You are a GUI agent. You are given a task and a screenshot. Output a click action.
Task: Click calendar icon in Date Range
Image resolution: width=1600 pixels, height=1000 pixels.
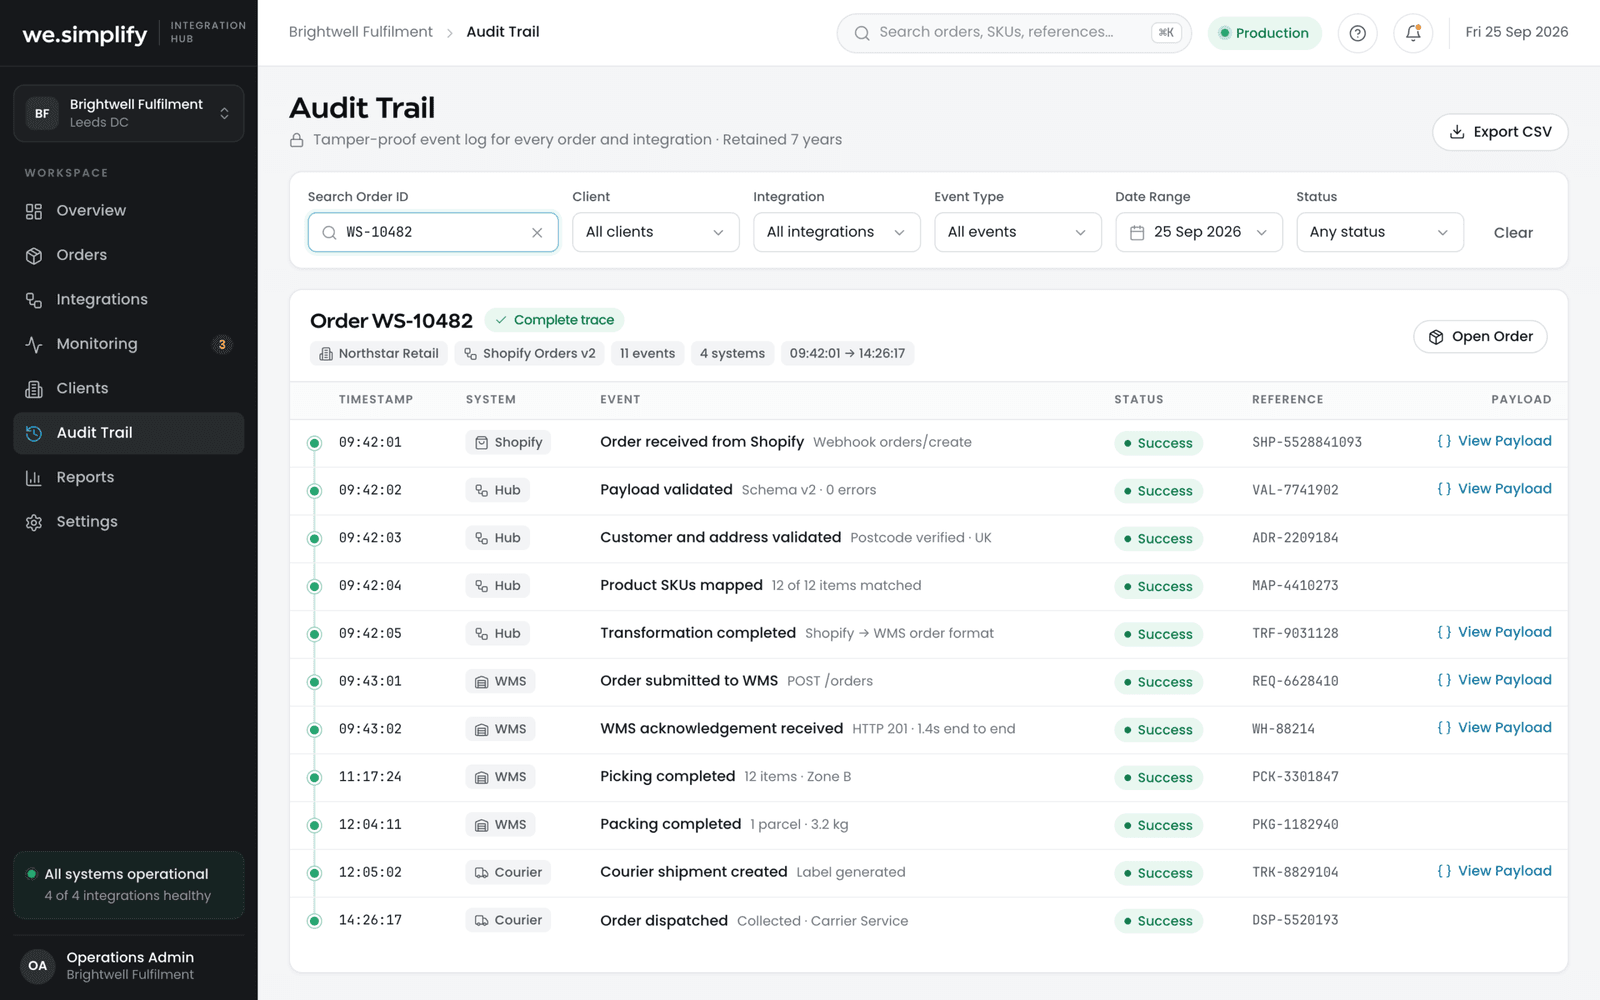(x=1137, y=233)
